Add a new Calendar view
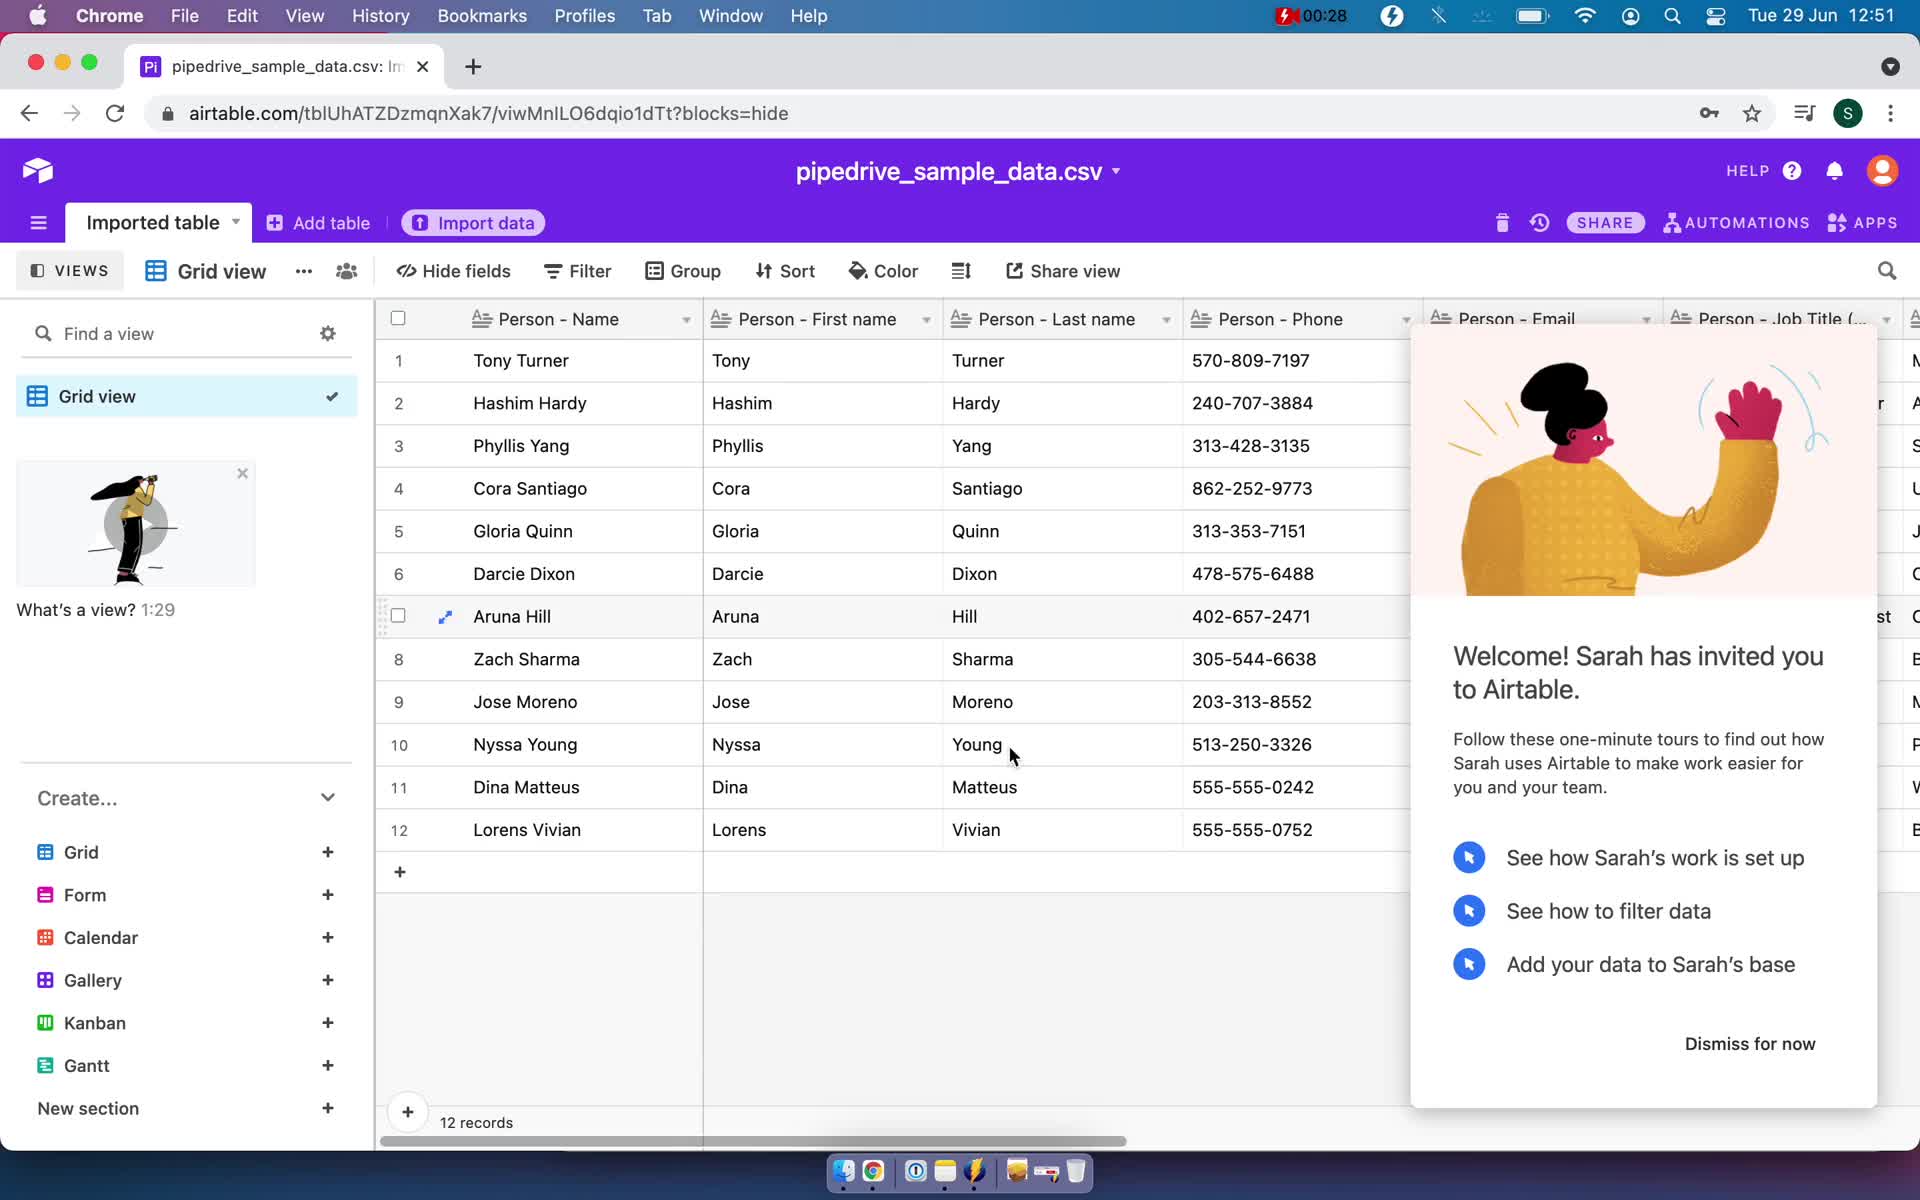1920x1200 pixels. (327, 938)
